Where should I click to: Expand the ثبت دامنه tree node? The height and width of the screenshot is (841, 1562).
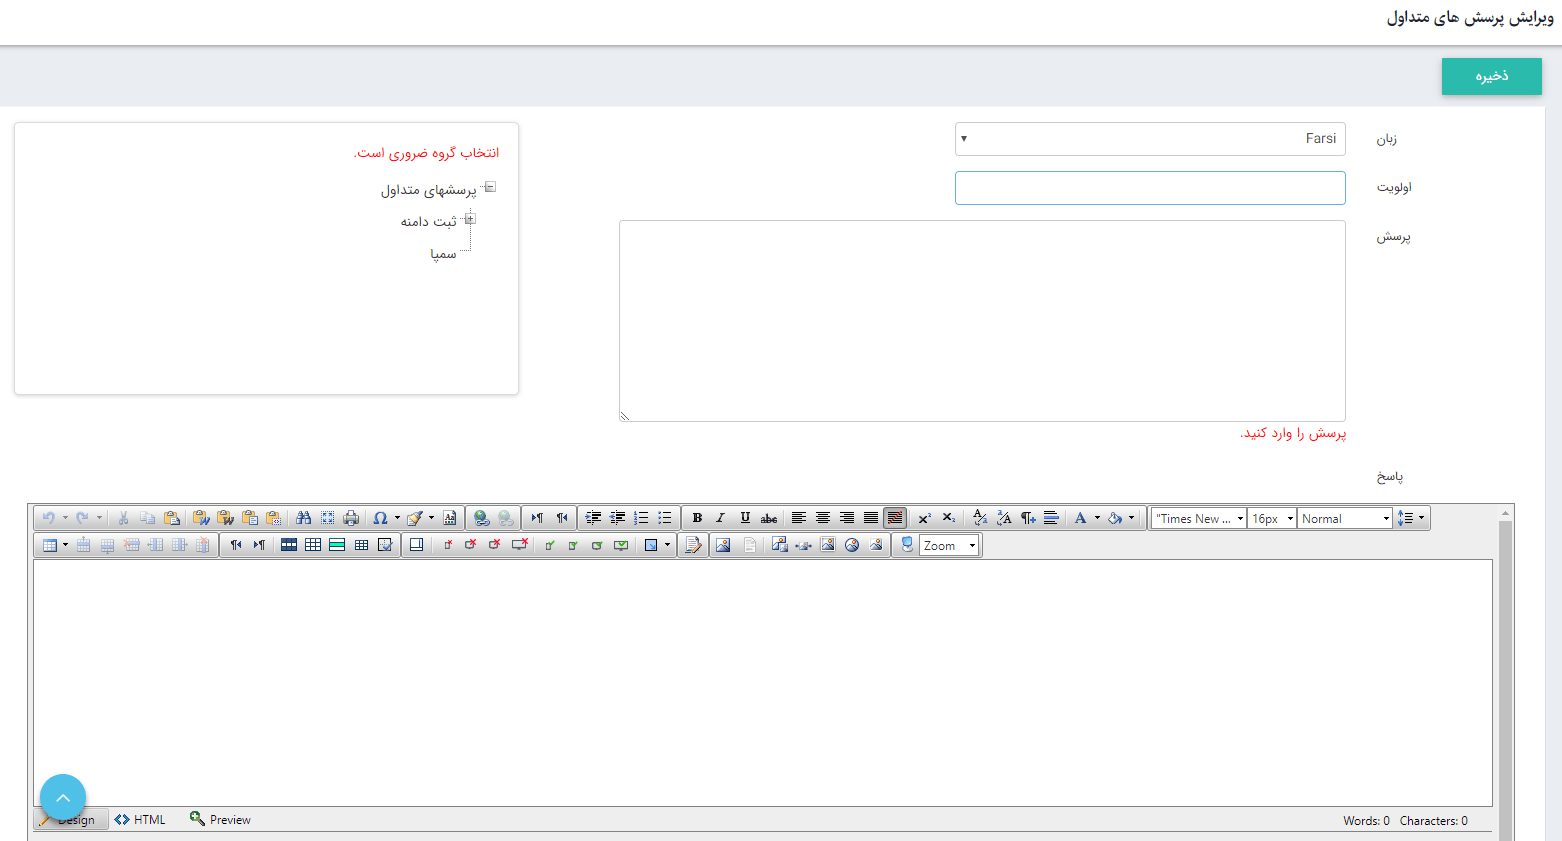(470, 219)
